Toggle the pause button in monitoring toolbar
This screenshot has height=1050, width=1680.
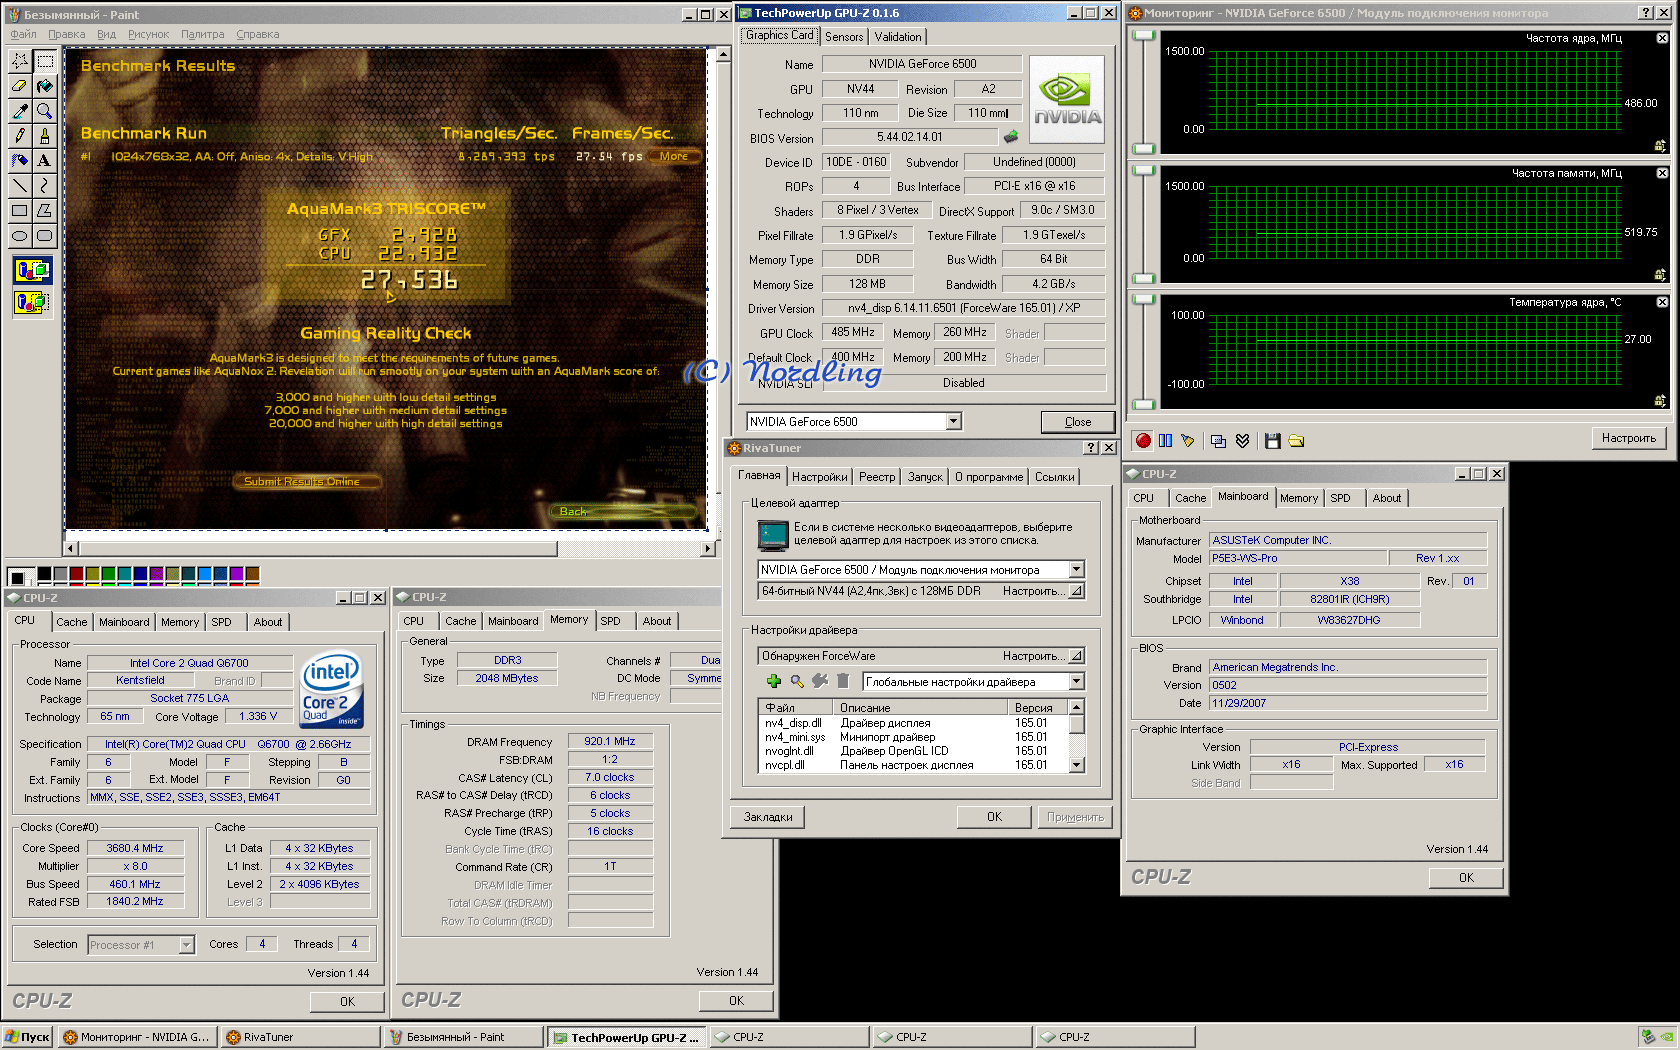1166,441
